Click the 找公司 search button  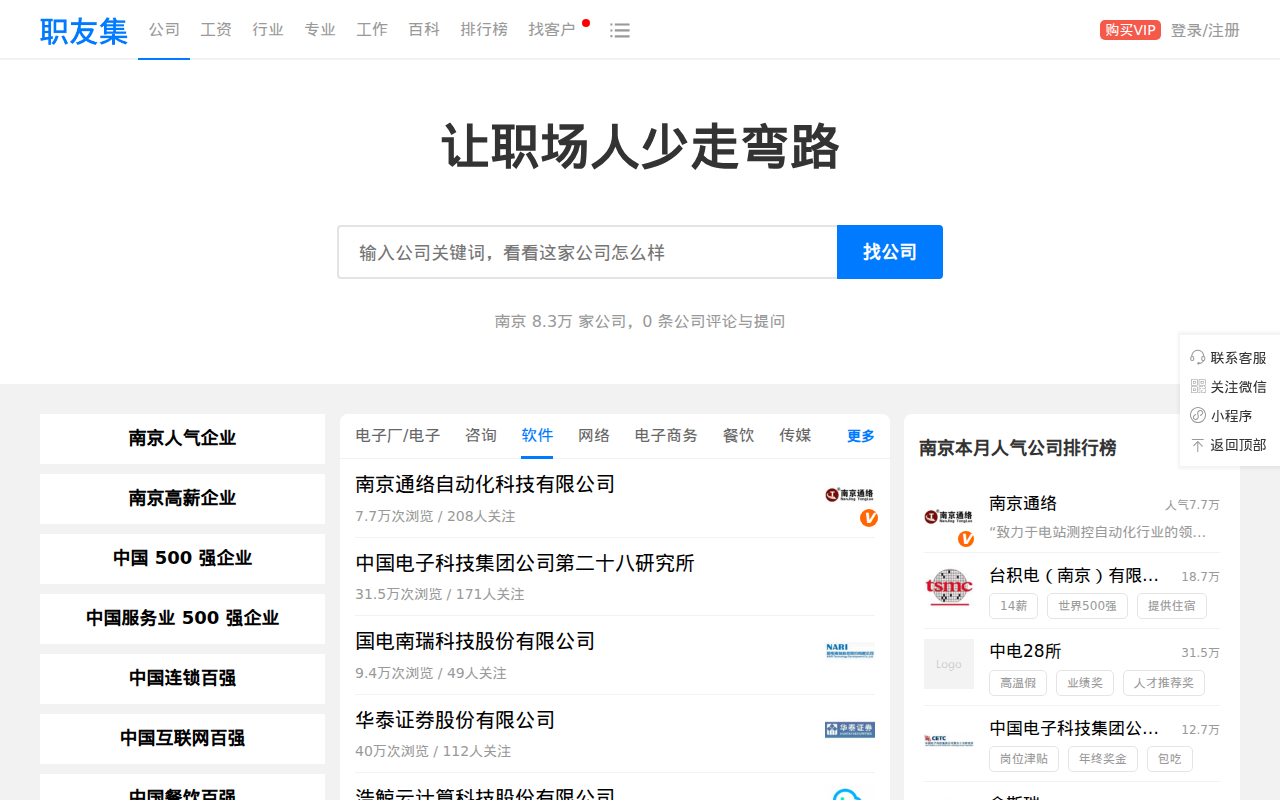coord(890,252)
